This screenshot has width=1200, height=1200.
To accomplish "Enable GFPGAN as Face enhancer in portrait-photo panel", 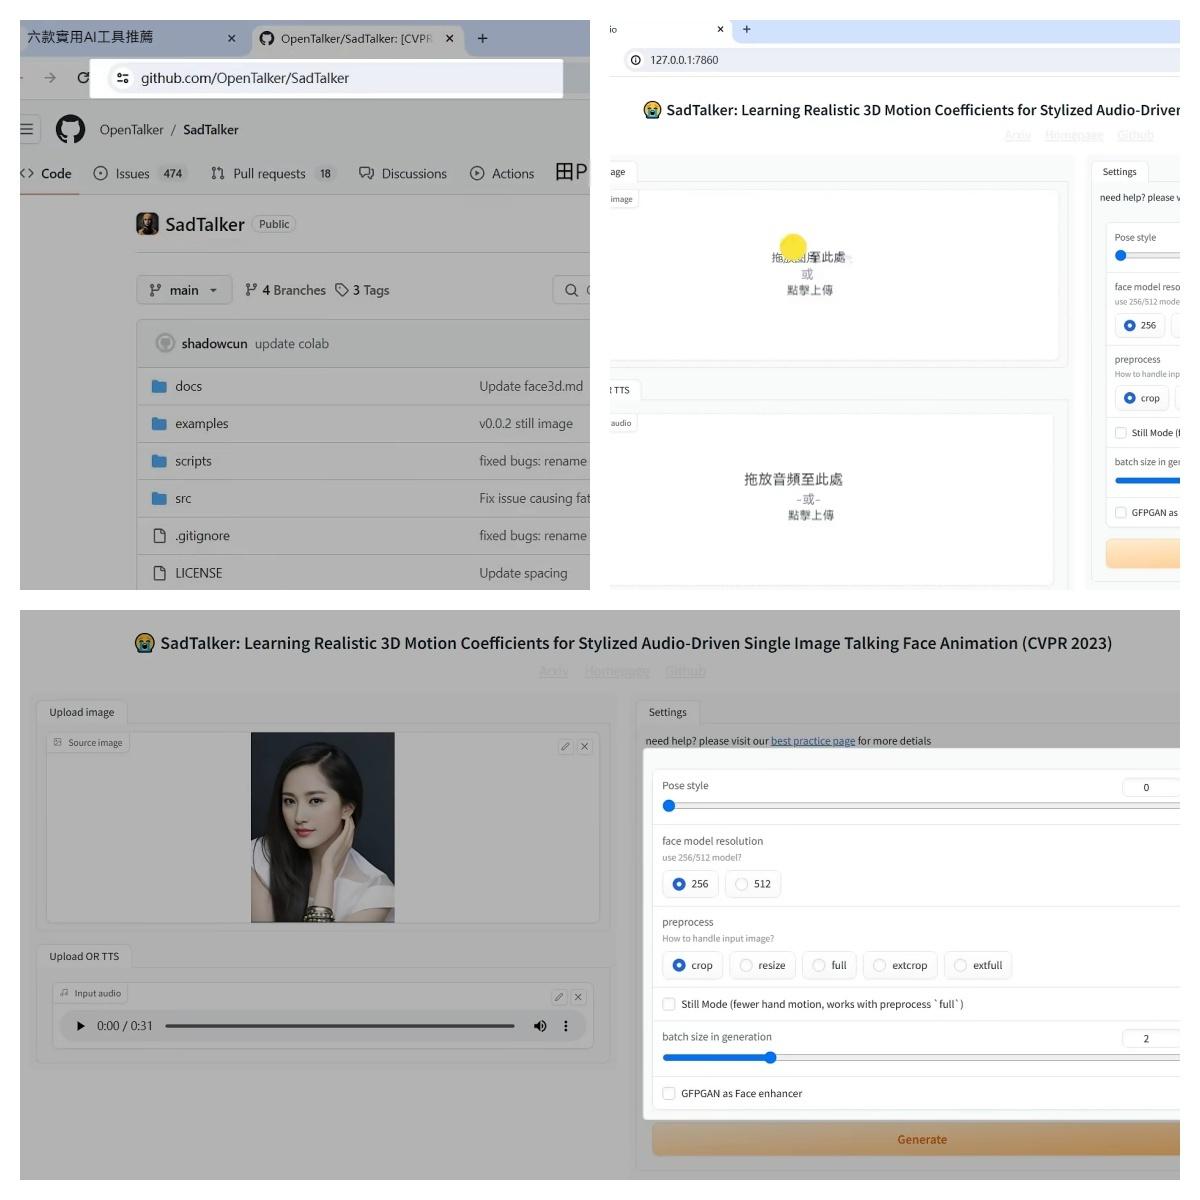I will pyautogui.click(x=669, y=1093).
